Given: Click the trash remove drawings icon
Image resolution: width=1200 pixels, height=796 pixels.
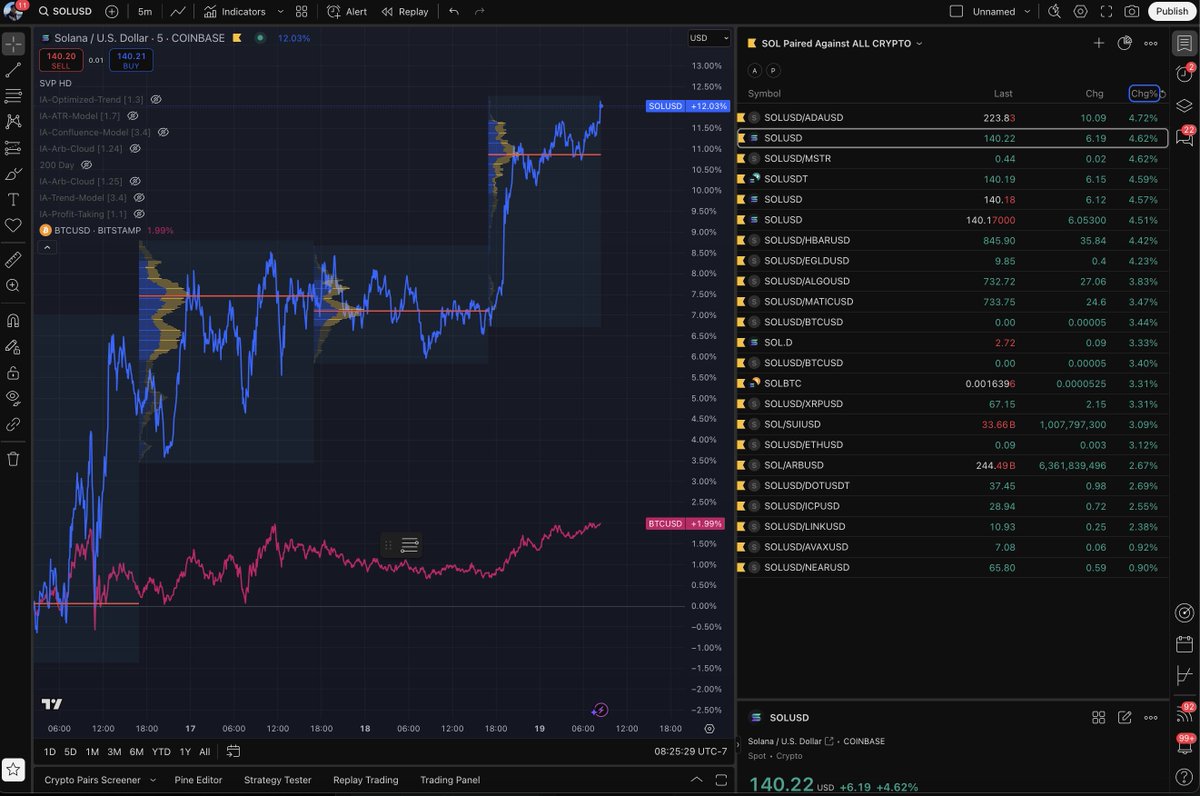Looking at the screenshot, I should coord(13,459).
